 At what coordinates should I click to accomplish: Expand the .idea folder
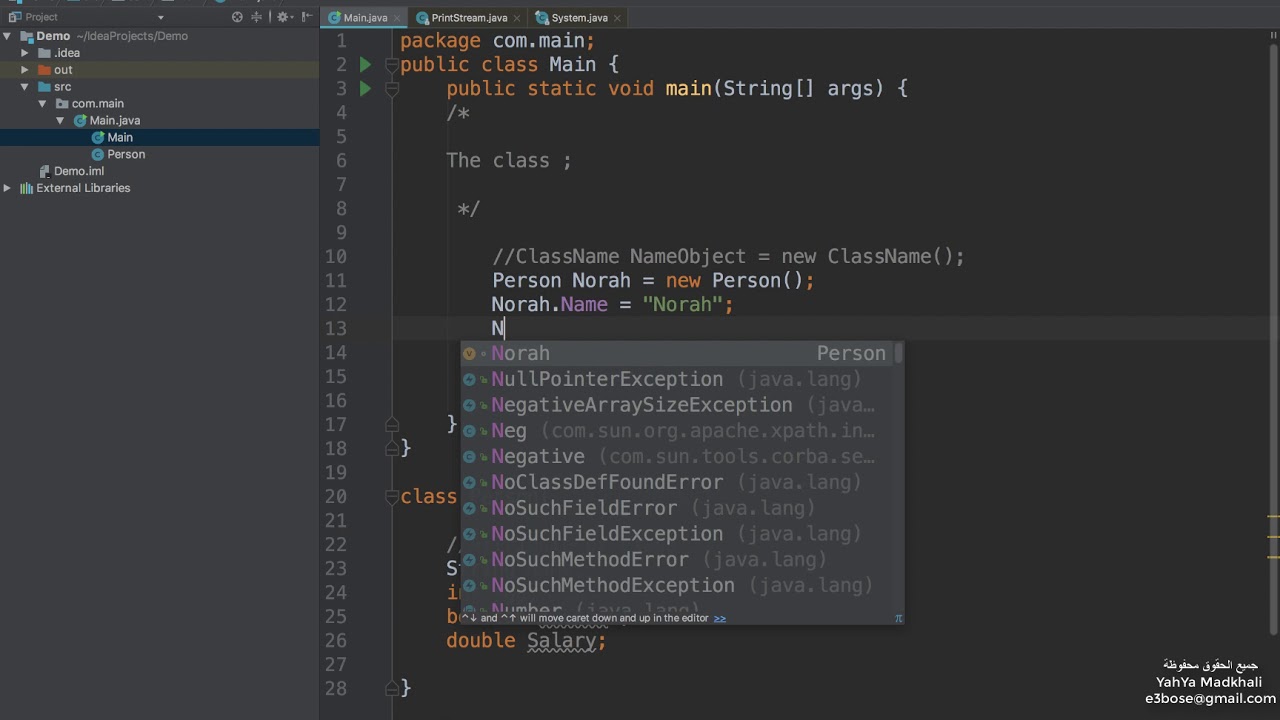pos(25,53)
